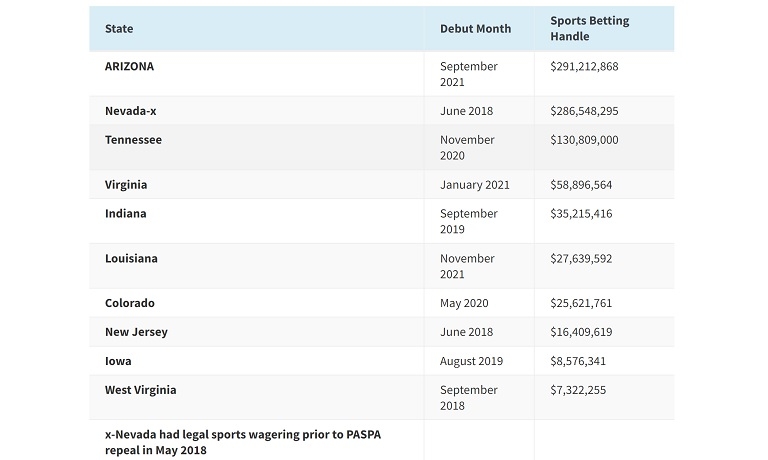The image size is (768, 460).
Task: Click the January 2021 debut month cell
Action: (x=474, y=185)
